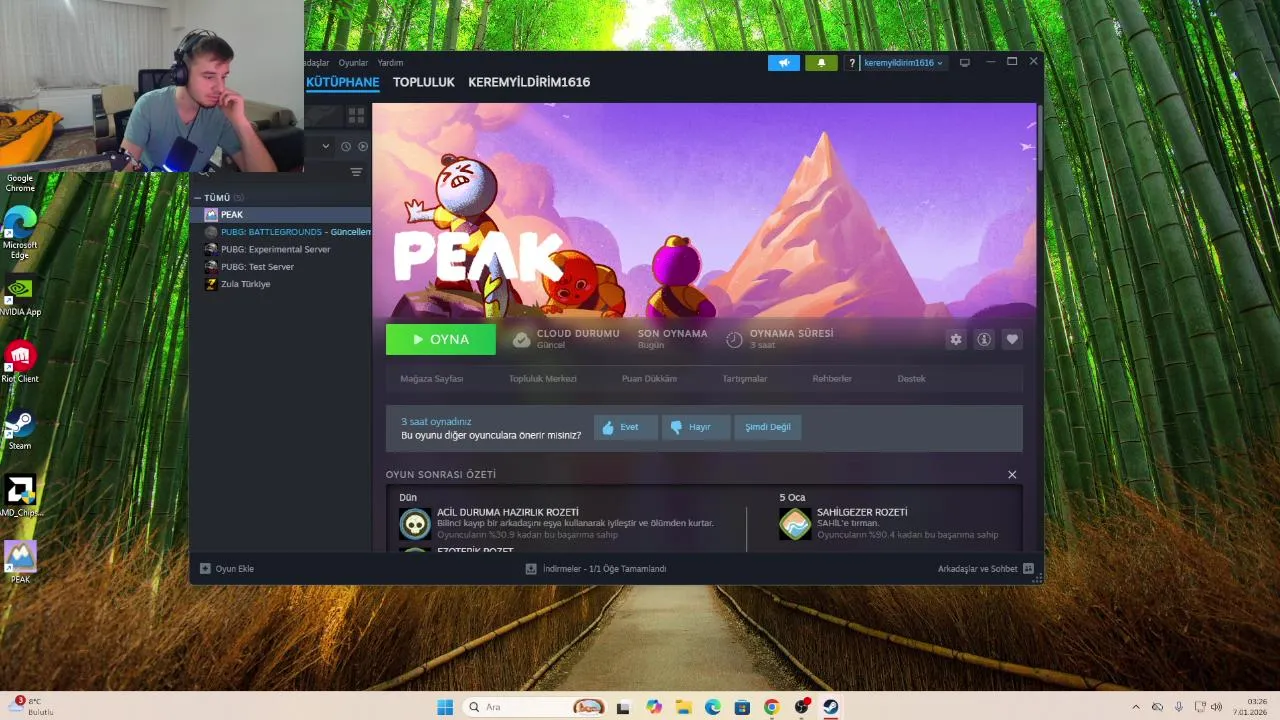
Task: Click the Şimdi Değil button
Action: tap(768, 427)
